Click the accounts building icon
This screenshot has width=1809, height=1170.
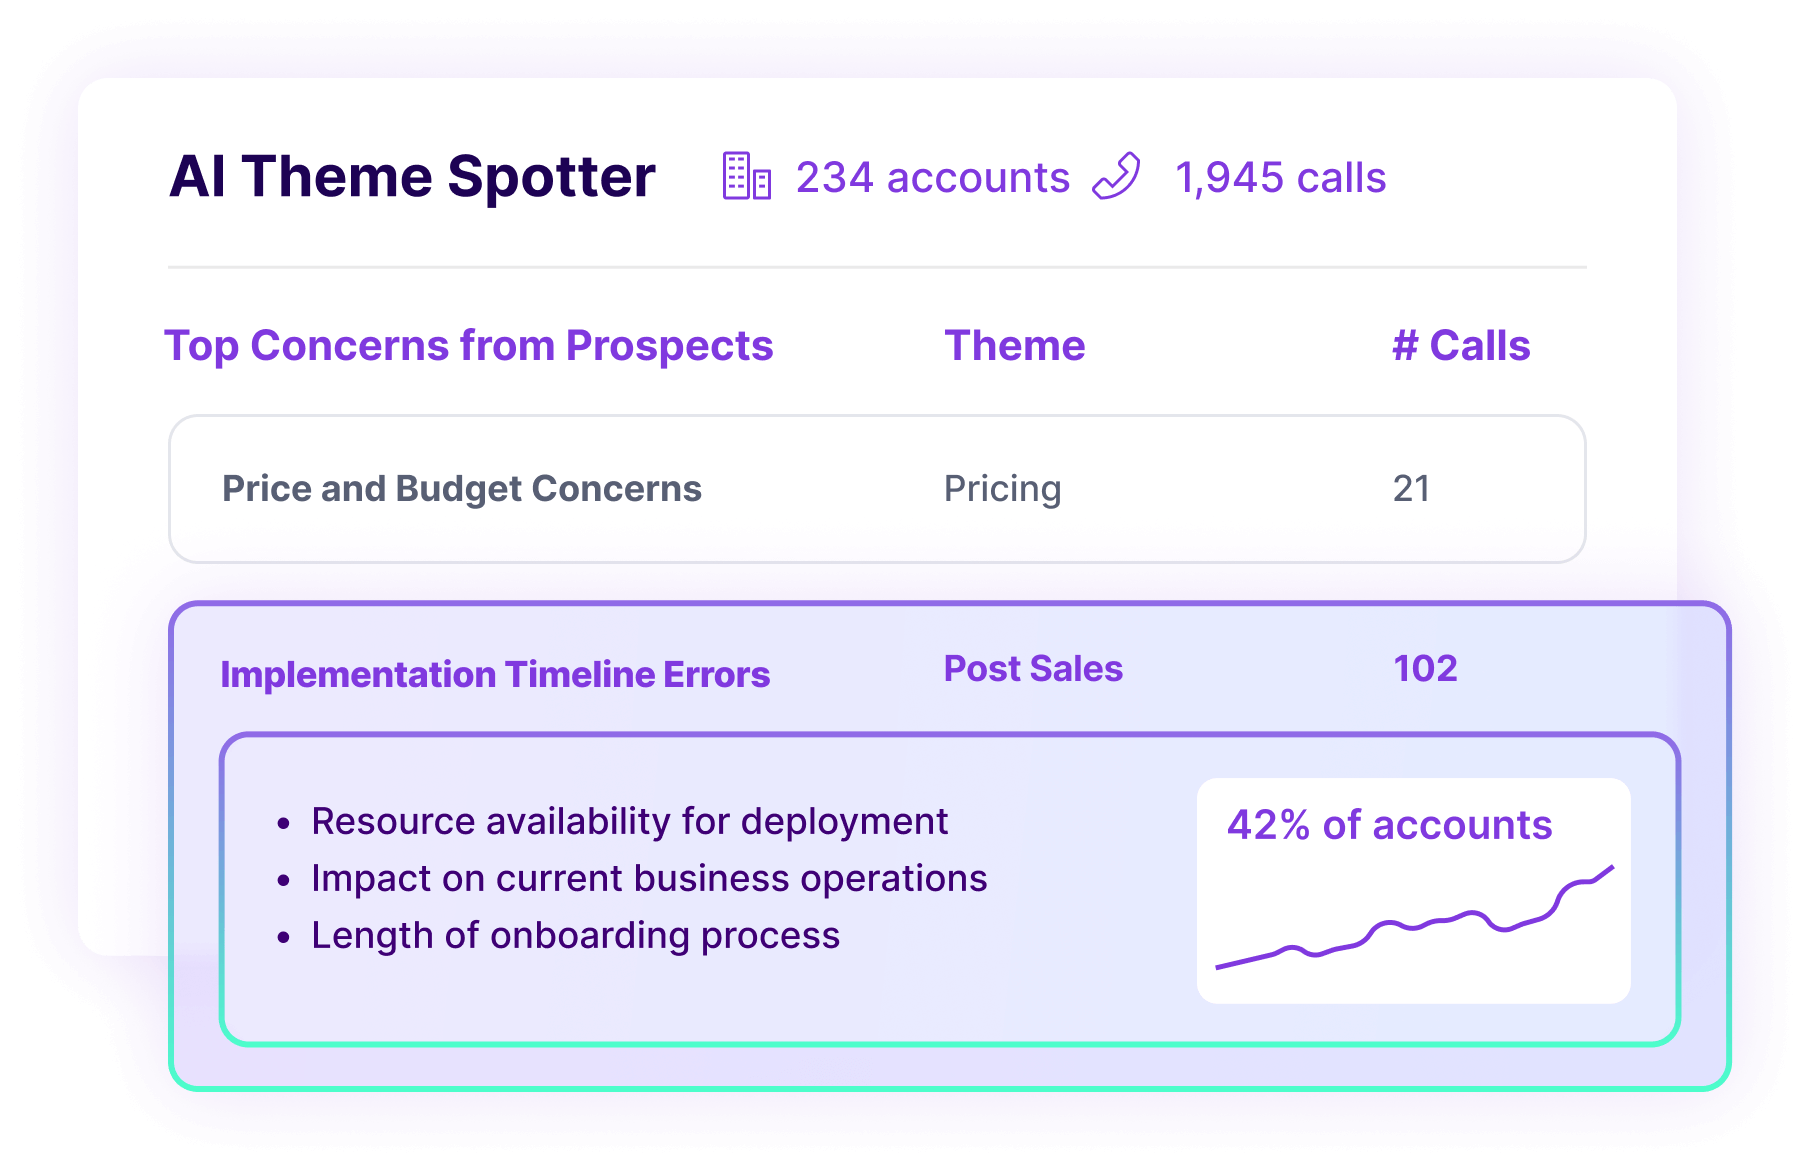747,176
